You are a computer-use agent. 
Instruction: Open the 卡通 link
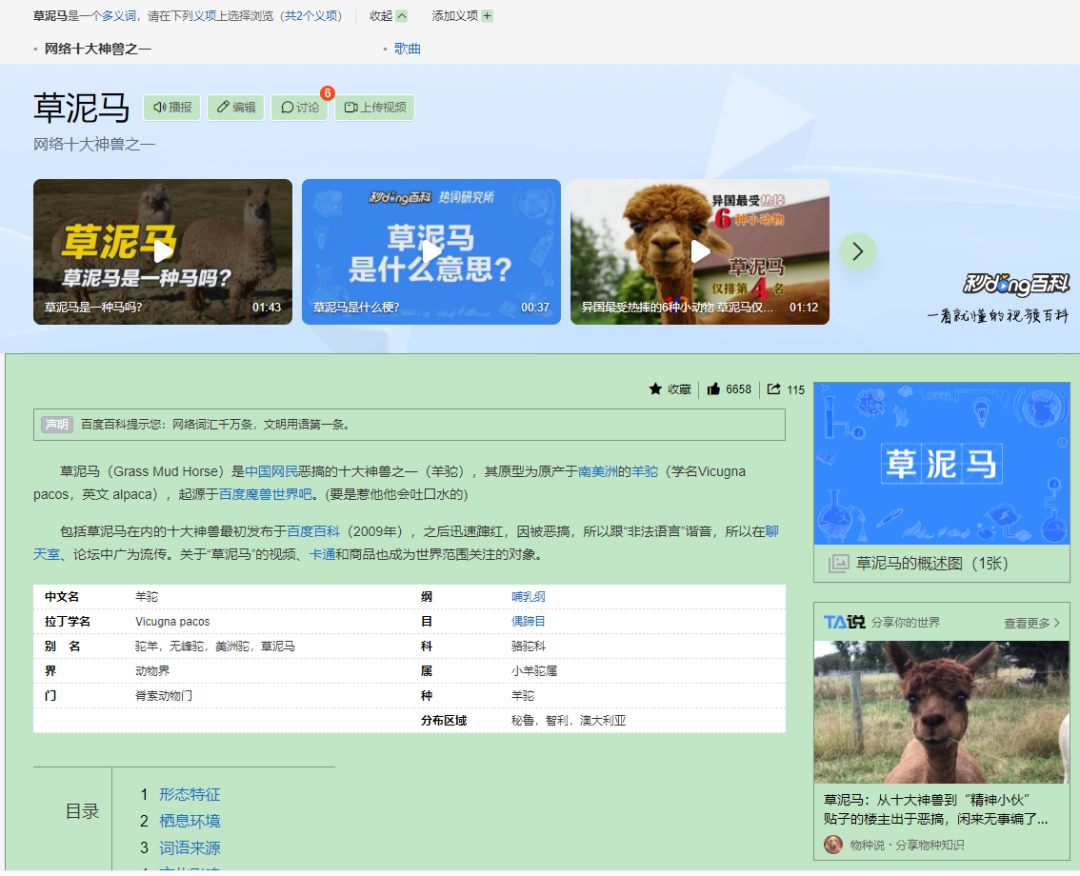point(322,554)
